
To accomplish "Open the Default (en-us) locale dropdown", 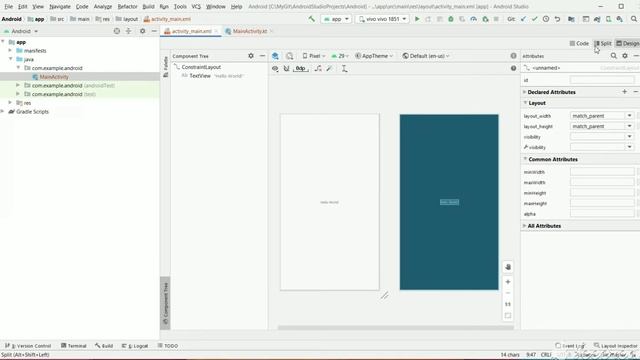I will point(426,56).
